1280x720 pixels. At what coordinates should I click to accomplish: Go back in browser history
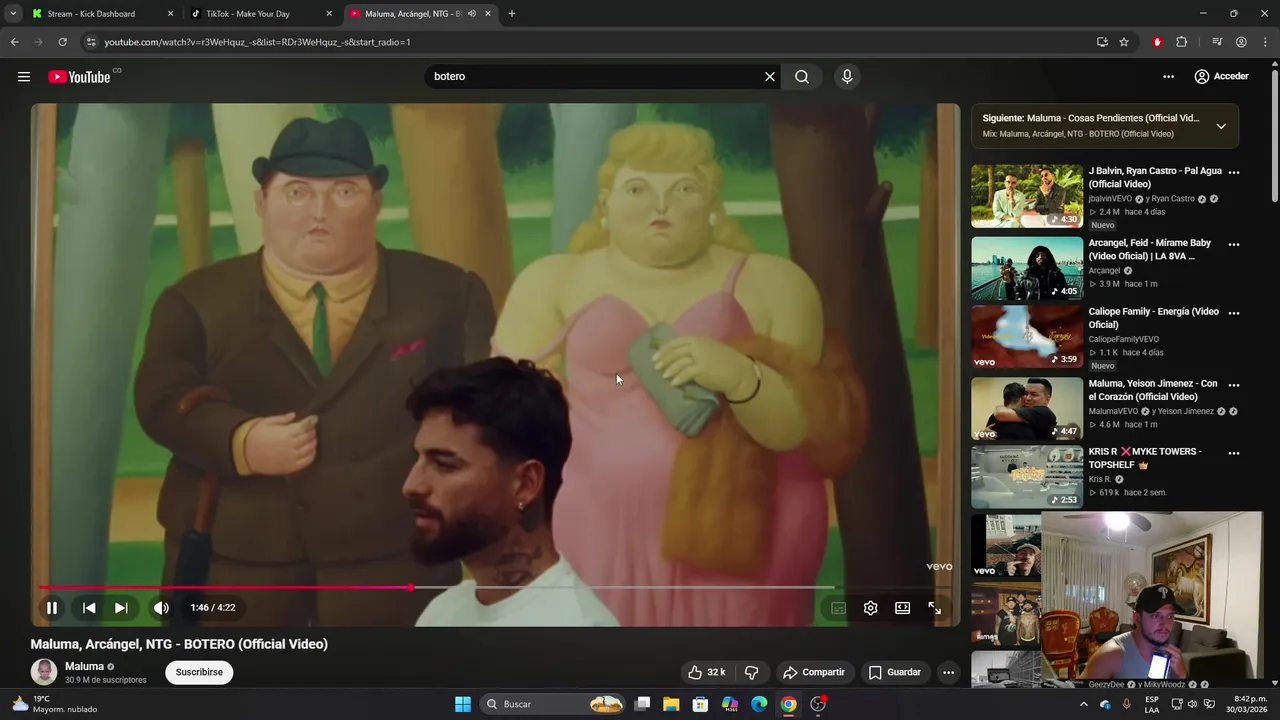click(14, 42)
